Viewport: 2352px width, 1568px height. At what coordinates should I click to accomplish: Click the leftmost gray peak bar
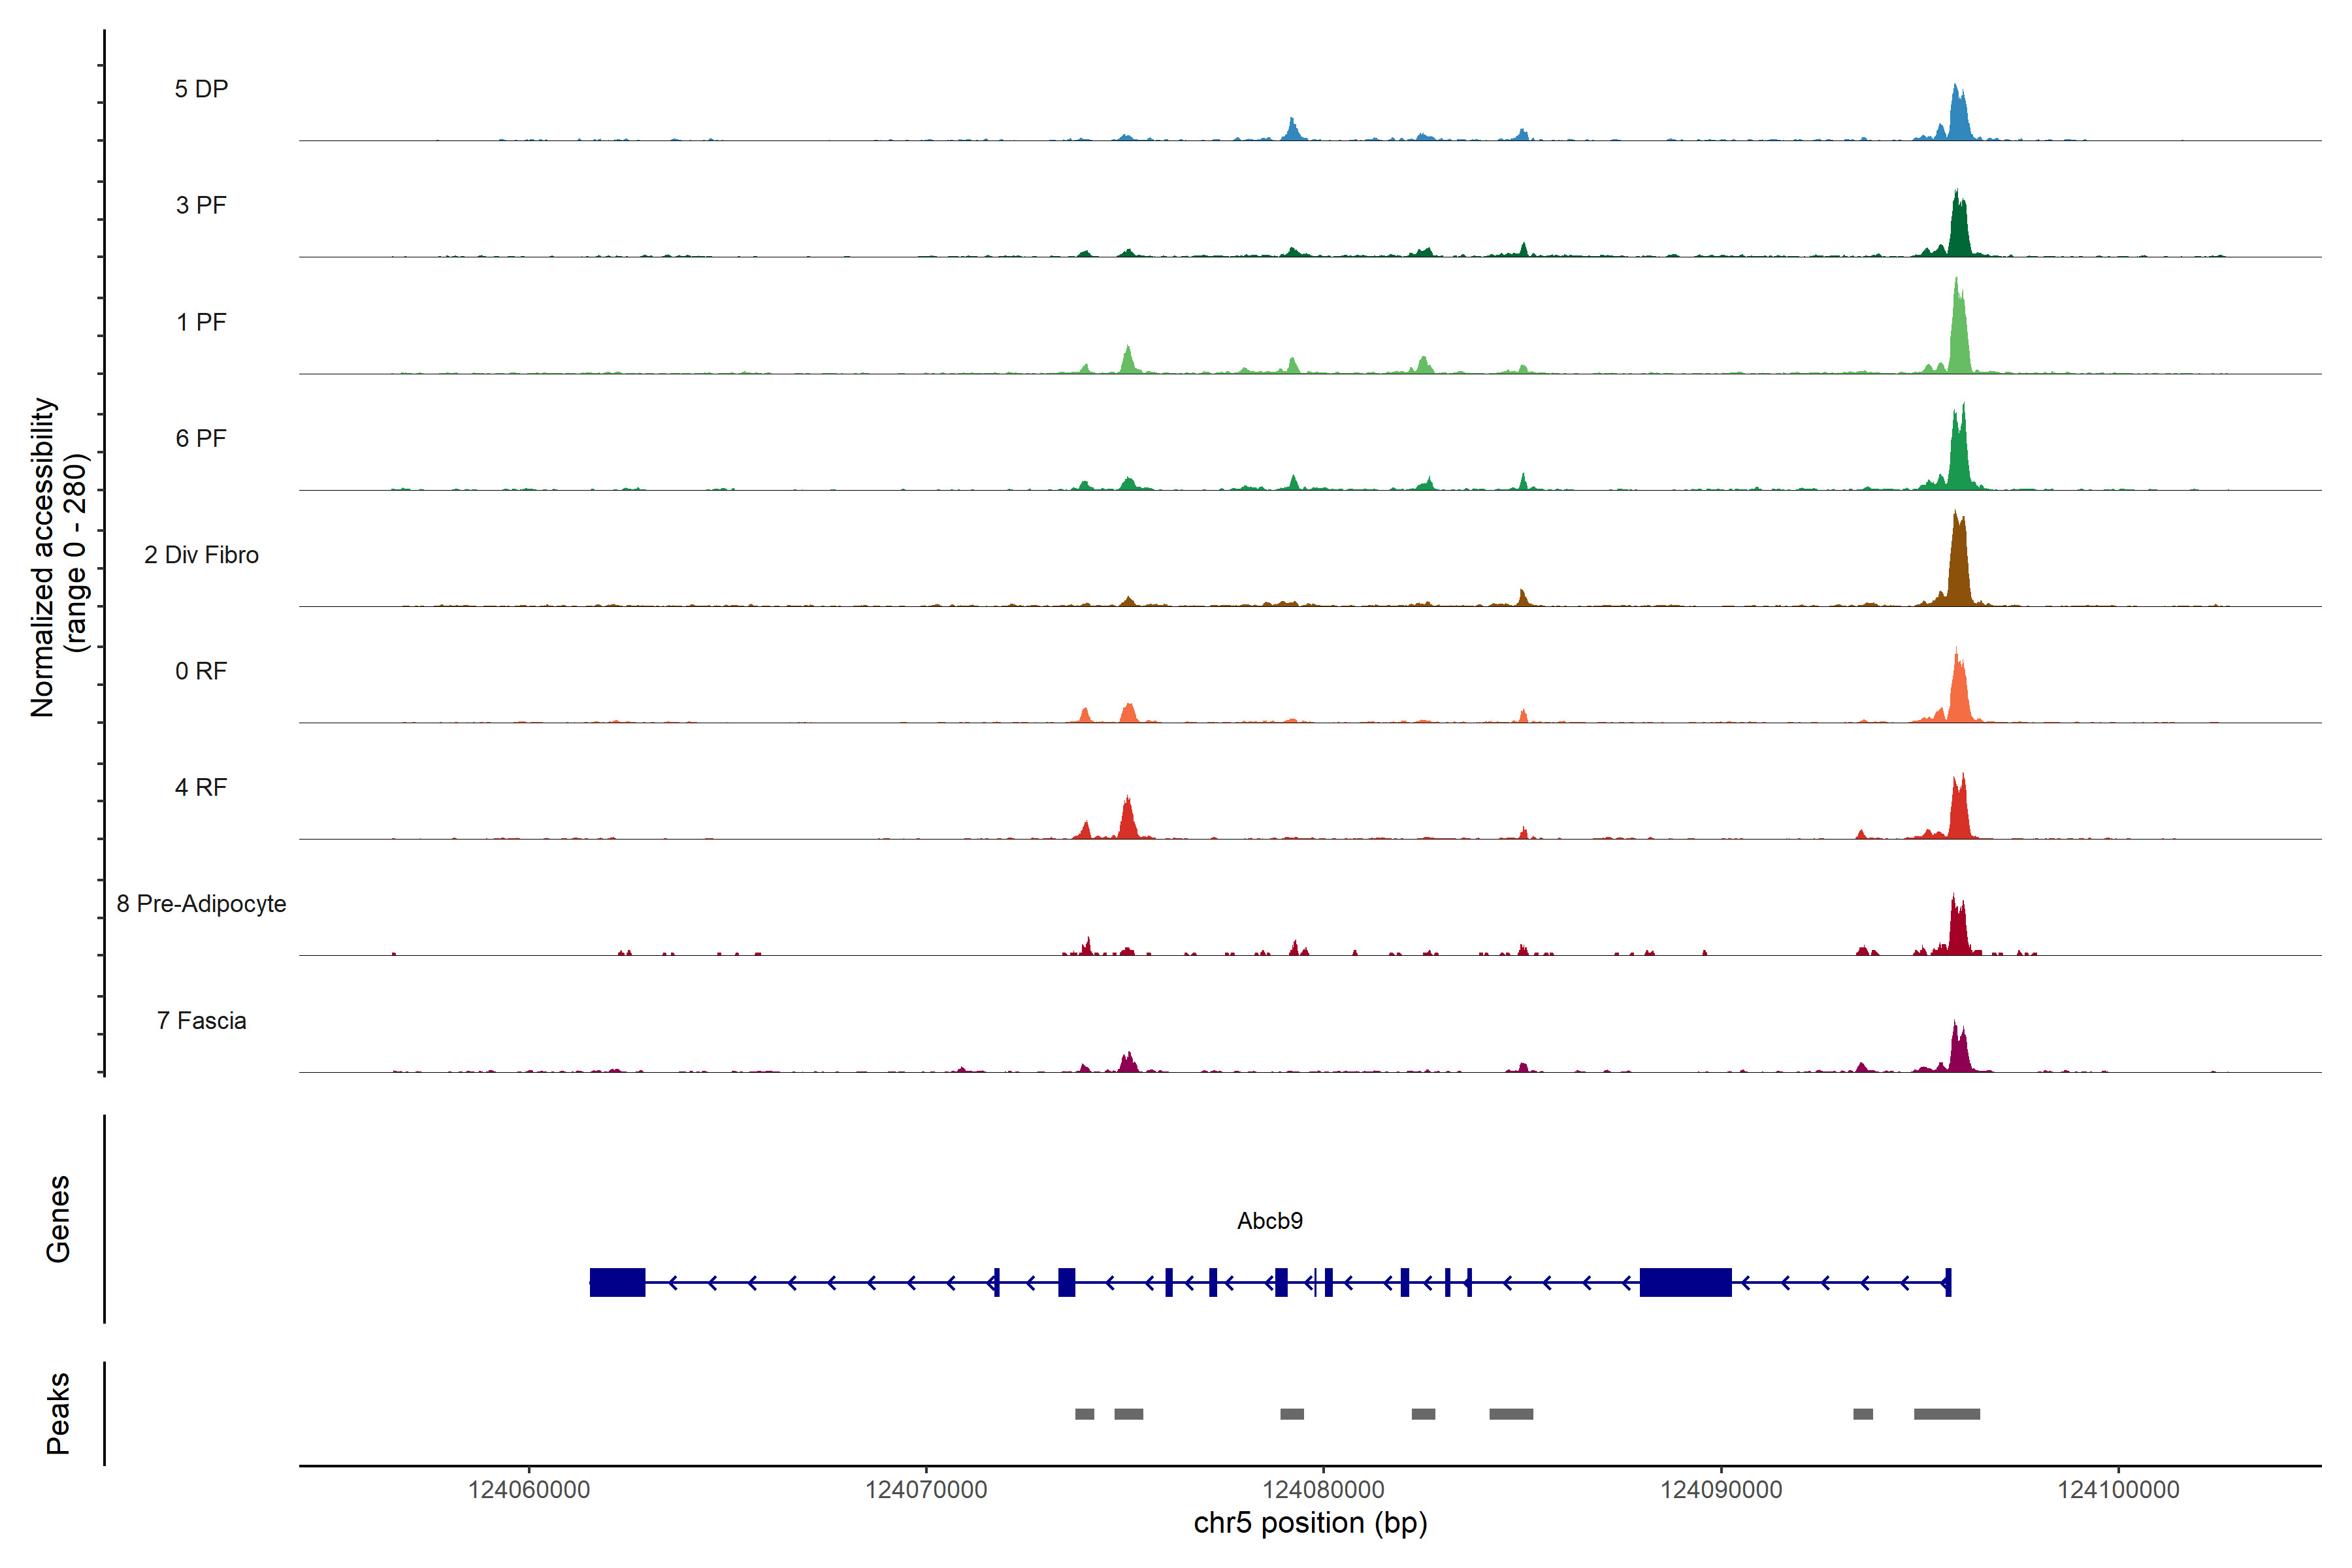point(1084,1414)
